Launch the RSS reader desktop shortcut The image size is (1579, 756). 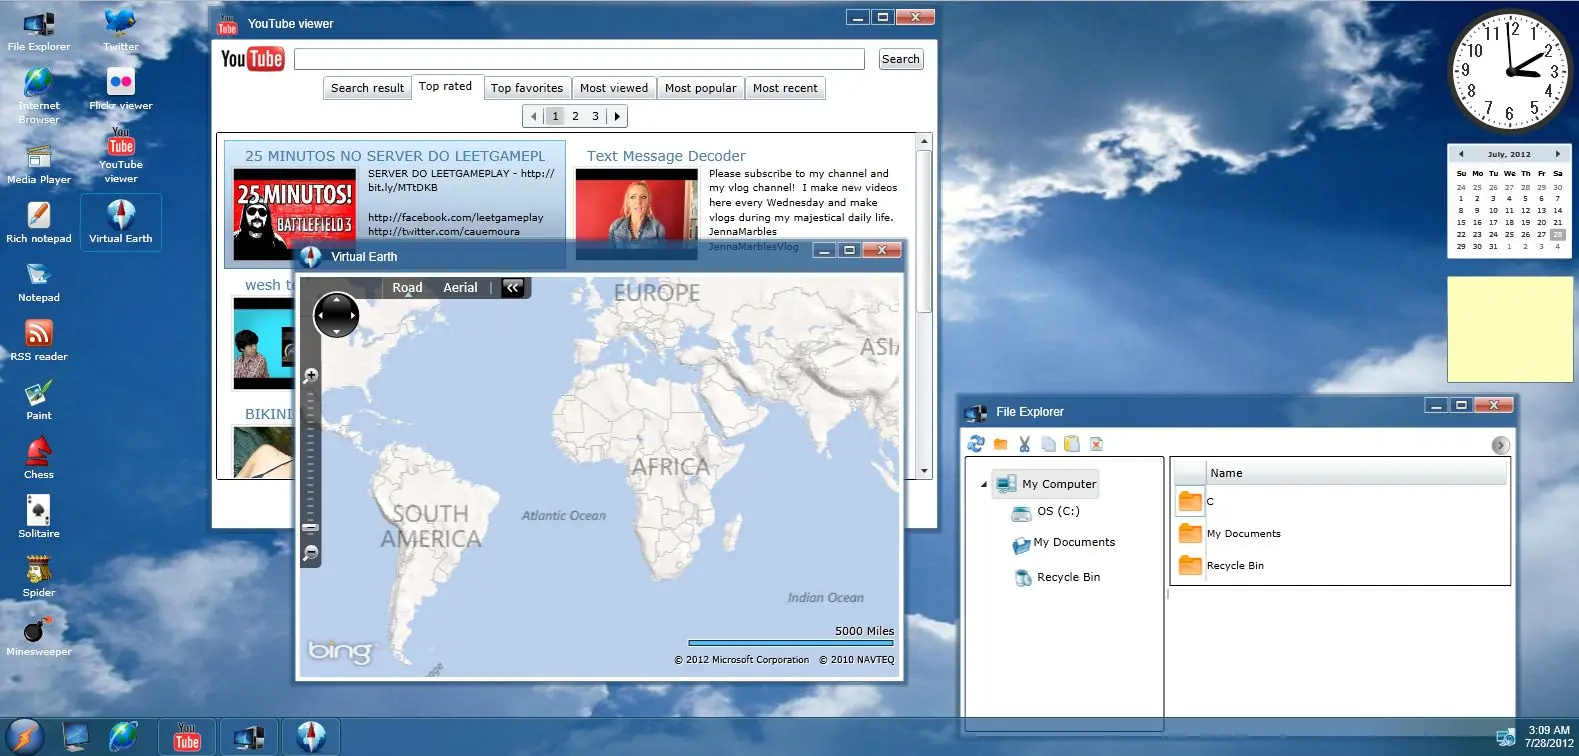pyautogui.click(x=39, y=341)
